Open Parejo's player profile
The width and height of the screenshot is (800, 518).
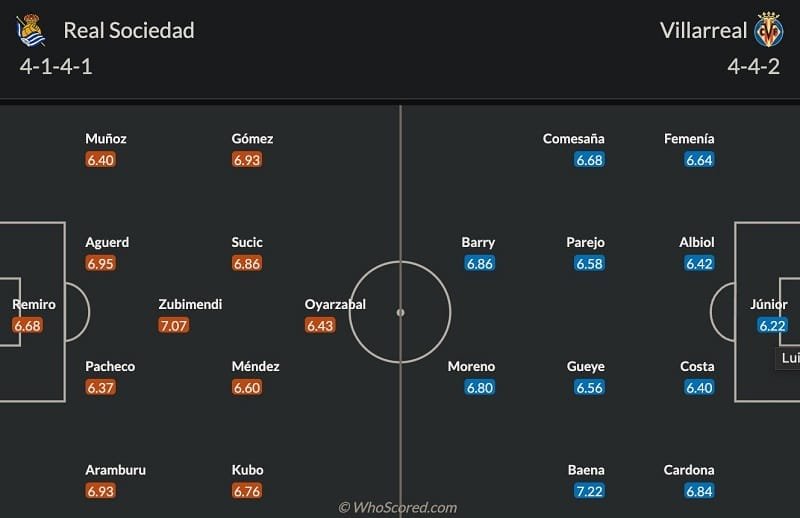[586, 242]
